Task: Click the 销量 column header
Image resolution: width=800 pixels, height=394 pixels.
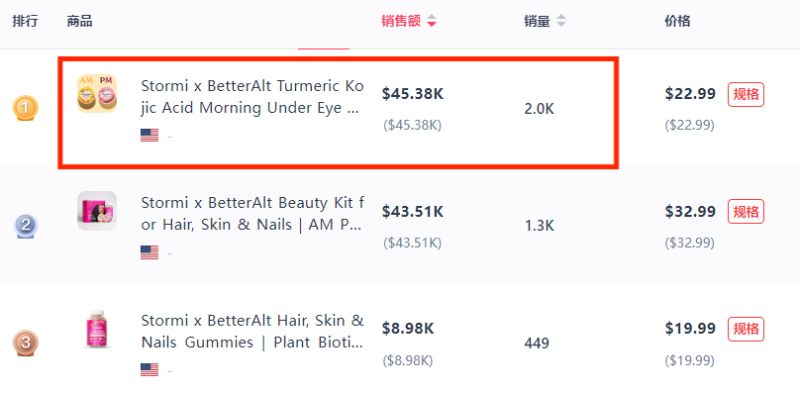Action: pos(537,21)
